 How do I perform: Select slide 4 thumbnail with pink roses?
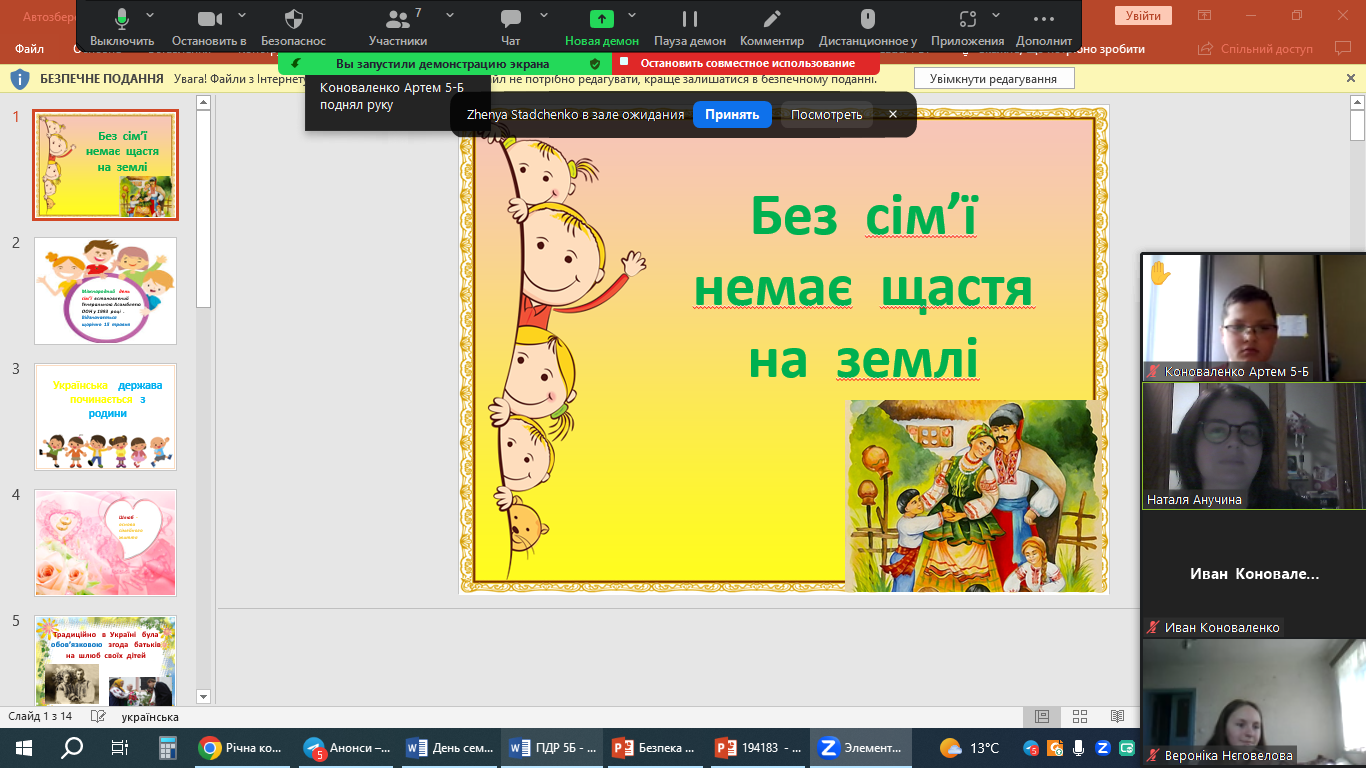pos(106,543)
